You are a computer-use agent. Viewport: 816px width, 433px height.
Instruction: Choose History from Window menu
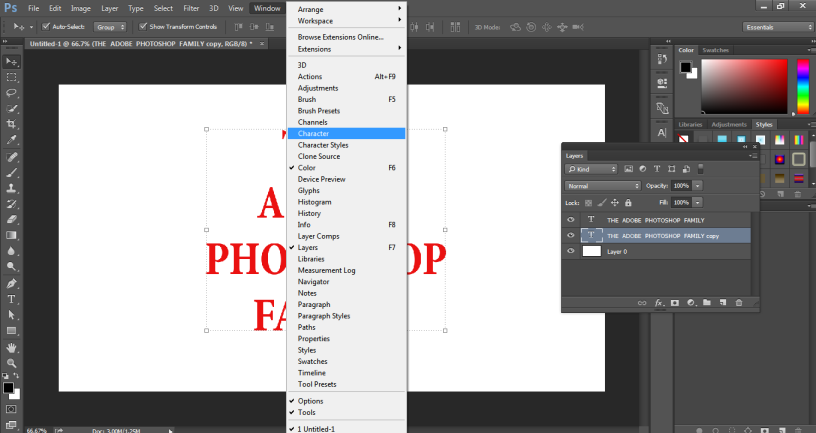(x=347, y=213)
